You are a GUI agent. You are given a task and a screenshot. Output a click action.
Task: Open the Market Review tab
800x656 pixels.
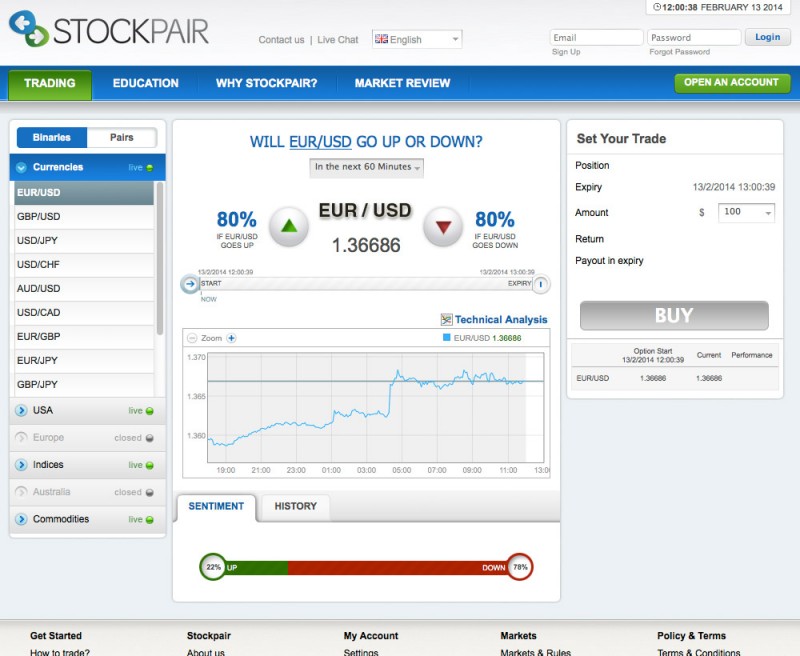[402, 83]
